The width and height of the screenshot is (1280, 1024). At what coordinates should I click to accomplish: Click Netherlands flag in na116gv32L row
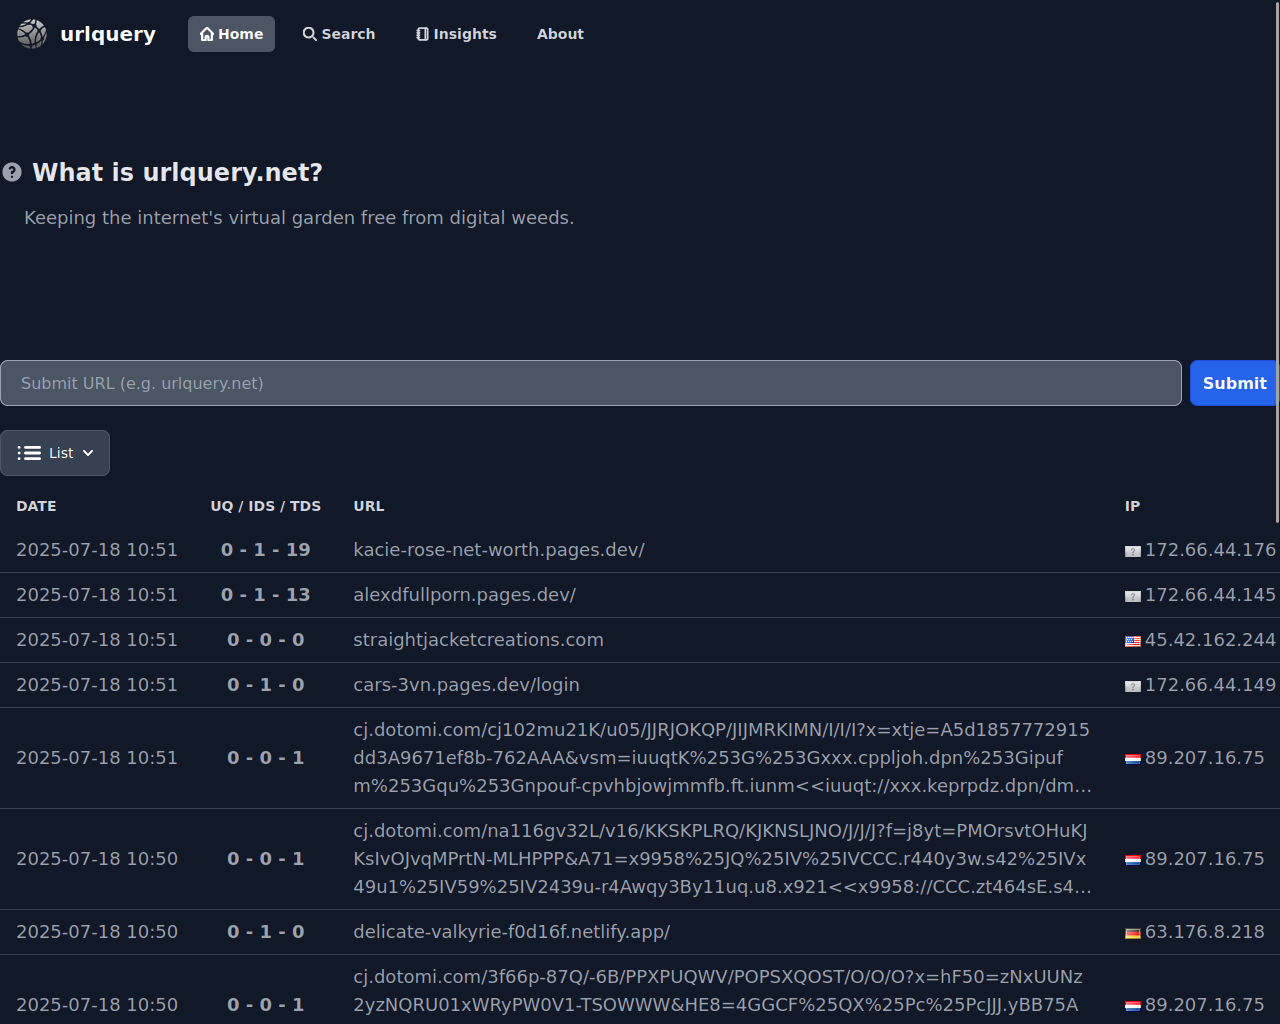(x=1133, y=860)
